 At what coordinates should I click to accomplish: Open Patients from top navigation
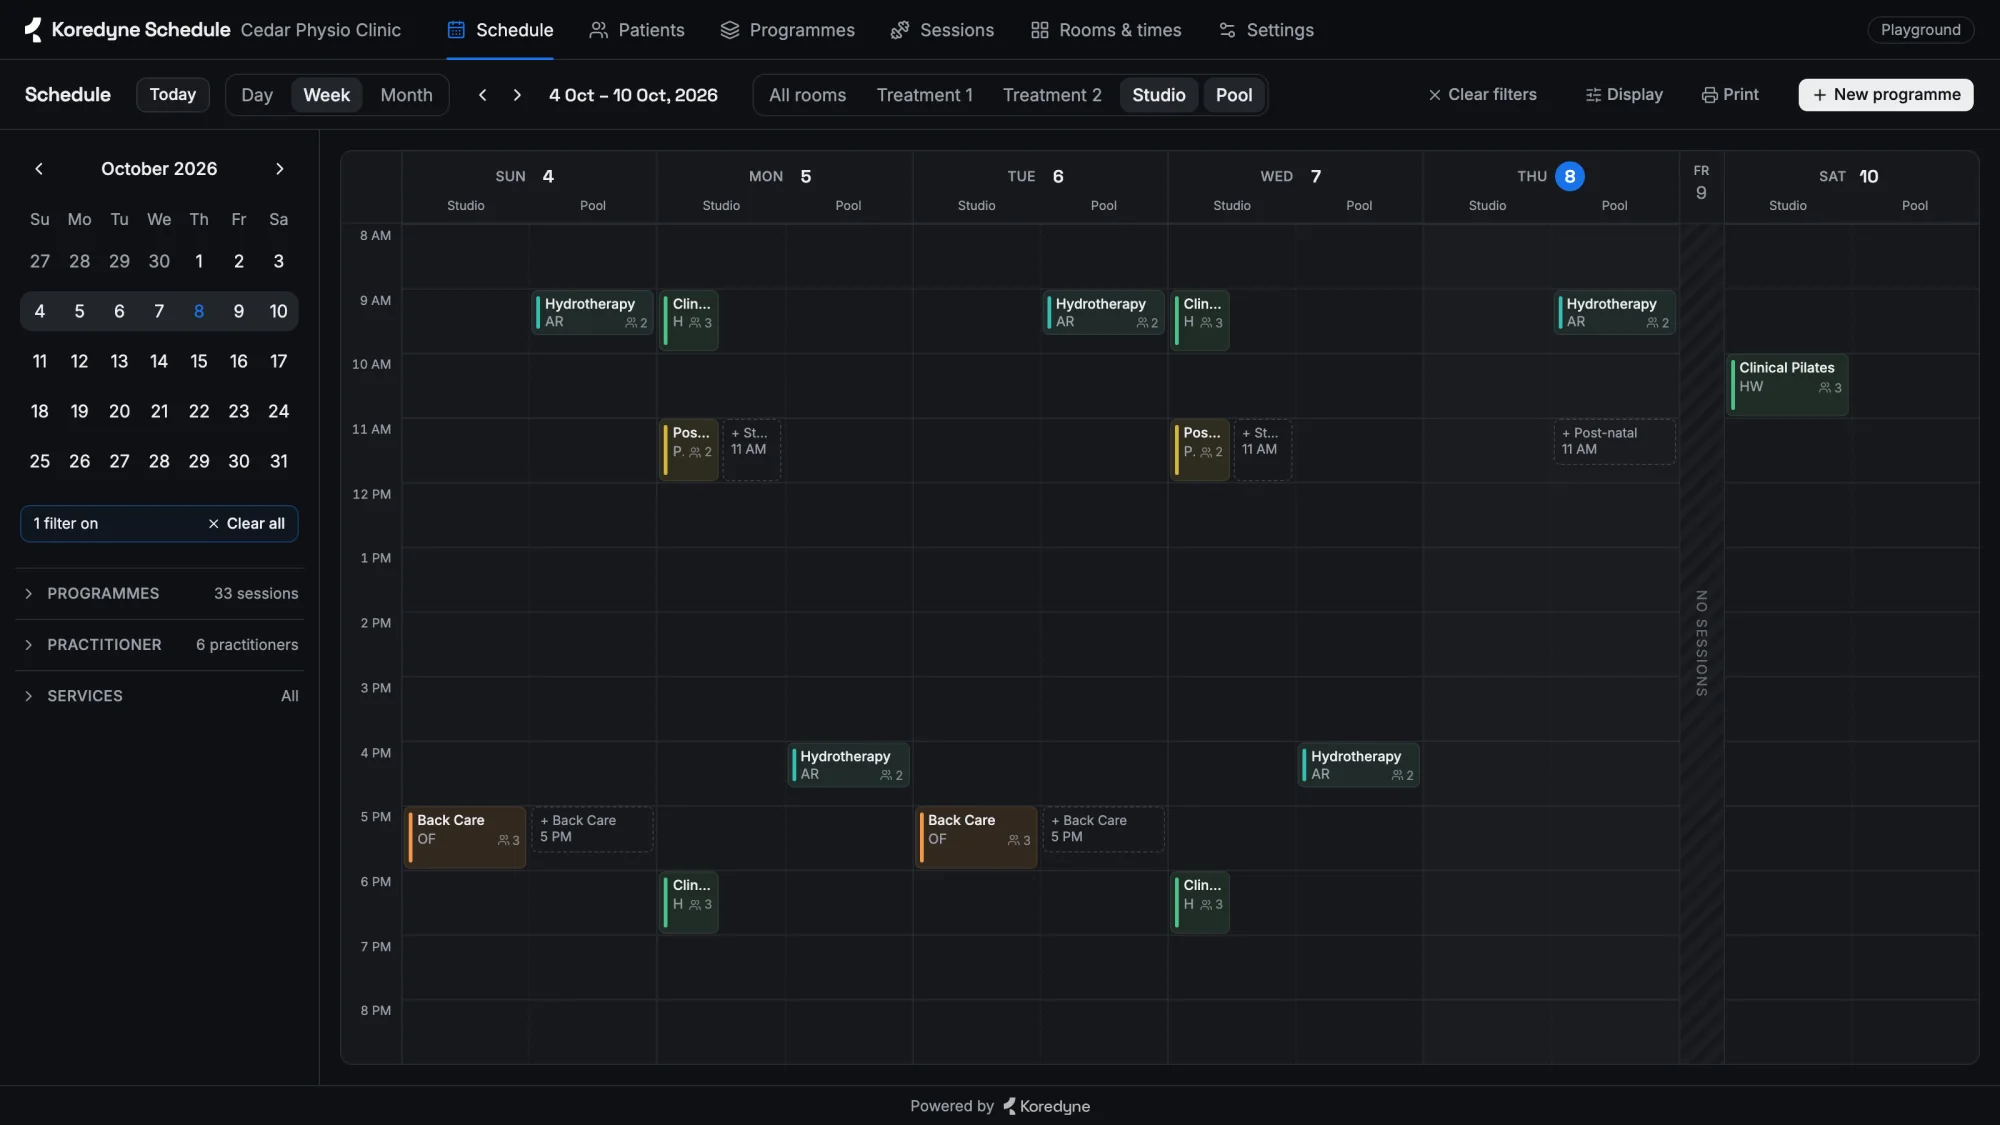point(637,30)
